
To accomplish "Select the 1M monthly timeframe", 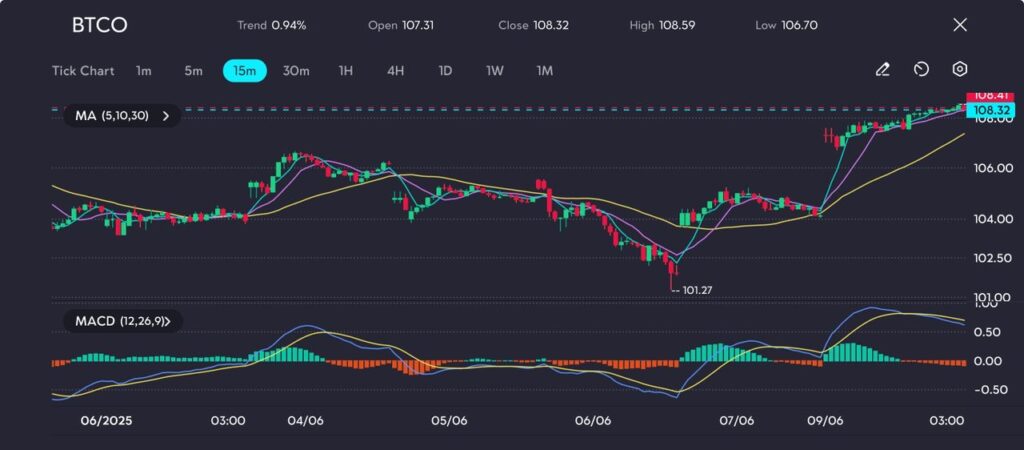I will [544, 71].
